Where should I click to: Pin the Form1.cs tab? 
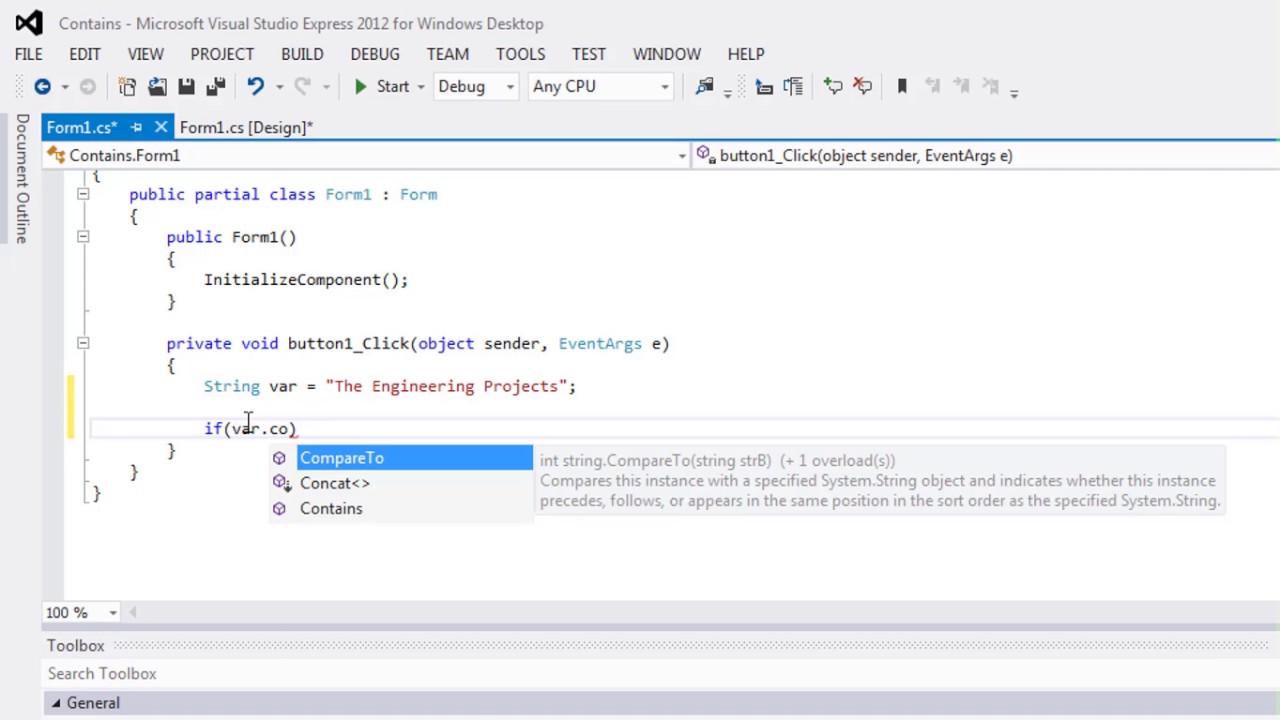pyautogui.click(x=136, y=127)
